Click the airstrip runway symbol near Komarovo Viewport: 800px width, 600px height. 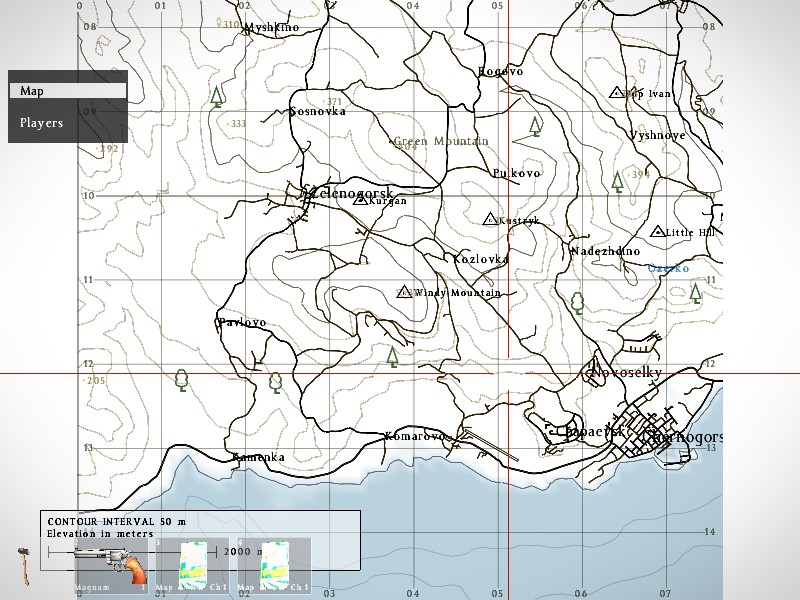pos(490,445)
